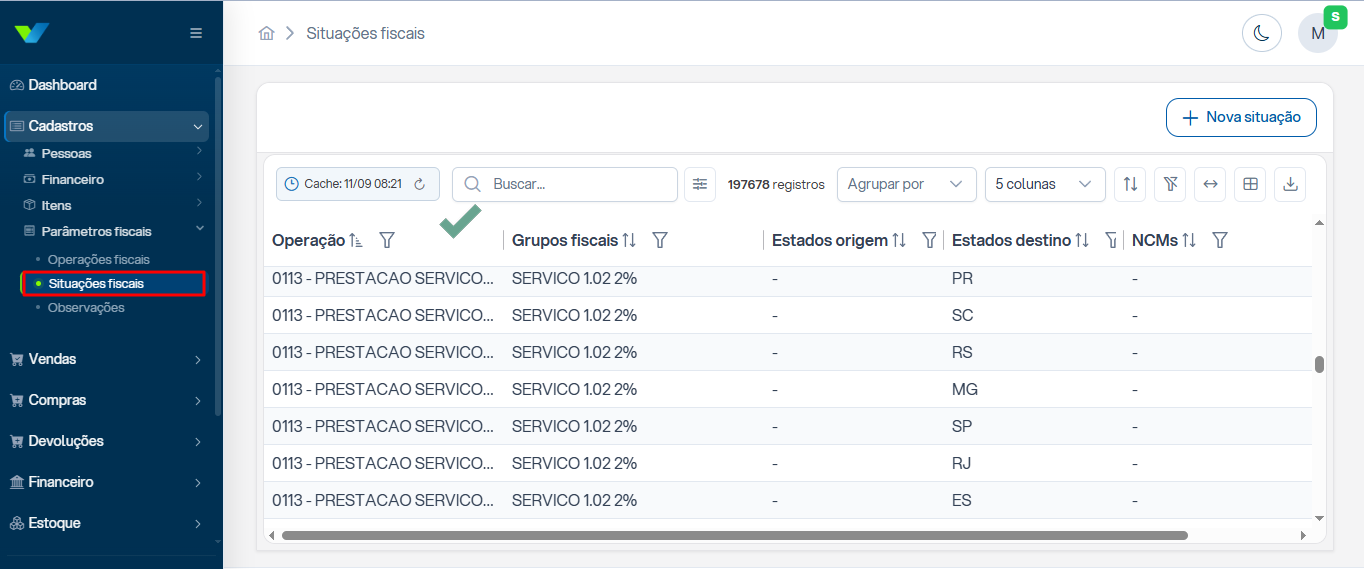Sort the Estados destino column

click(x=1081, y=240)
